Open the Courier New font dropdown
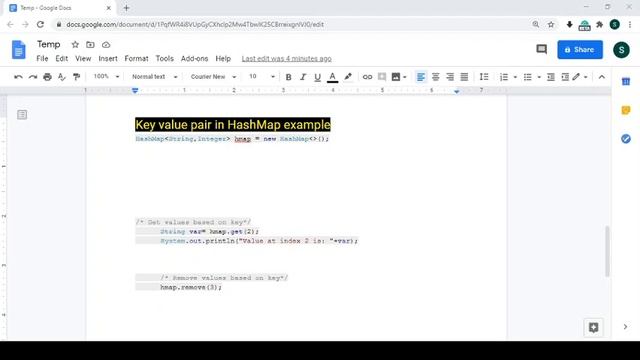Image resolution: width=640 pixels, height=360 pixels. pos(213,76)
